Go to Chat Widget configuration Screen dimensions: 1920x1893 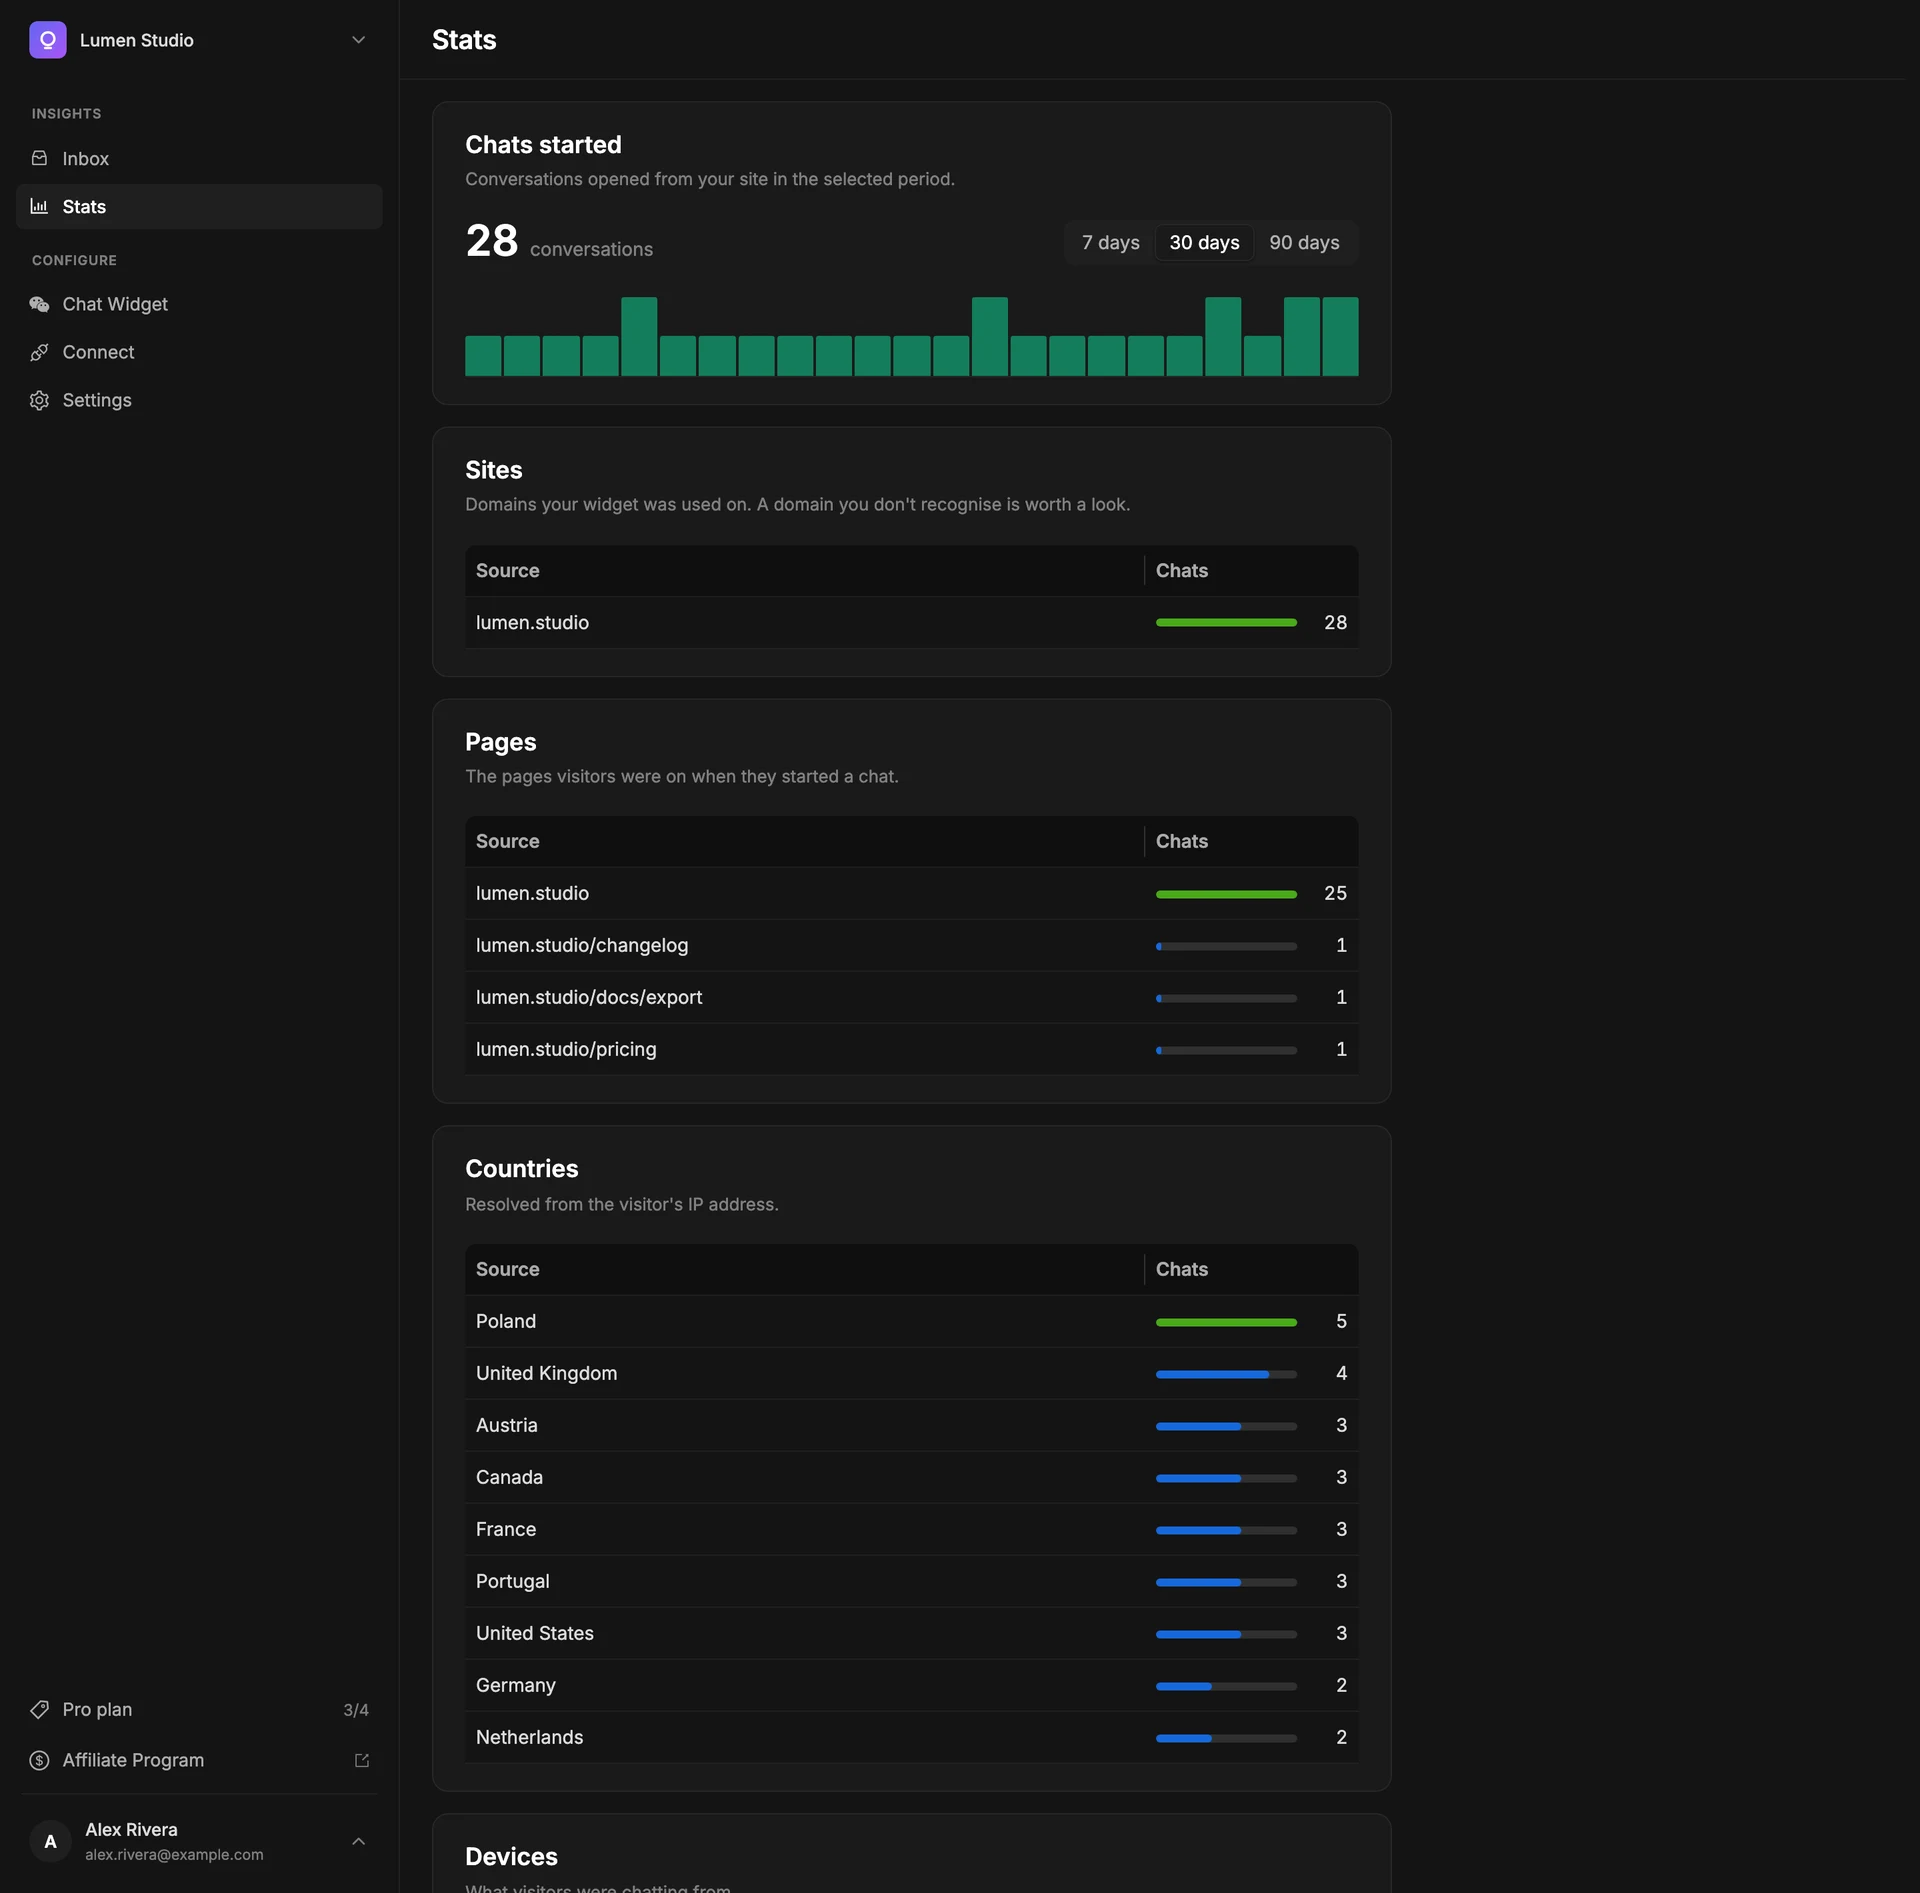click(199, 304)
